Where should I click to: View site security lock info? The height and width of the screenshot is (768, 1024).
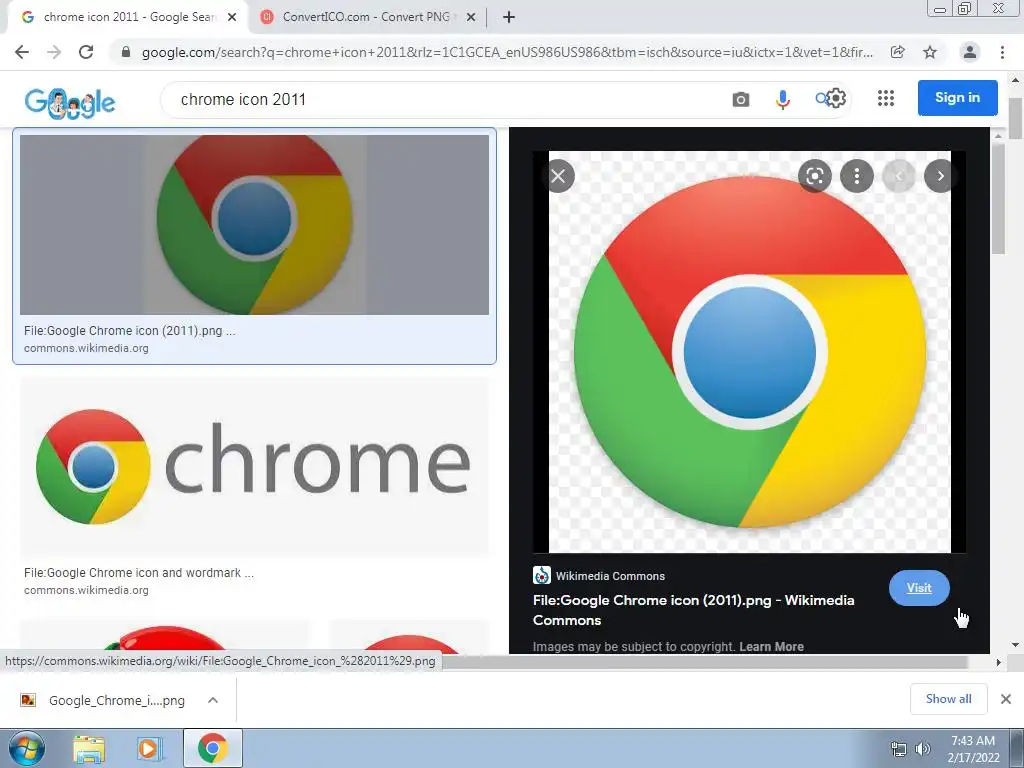(126, 52)
